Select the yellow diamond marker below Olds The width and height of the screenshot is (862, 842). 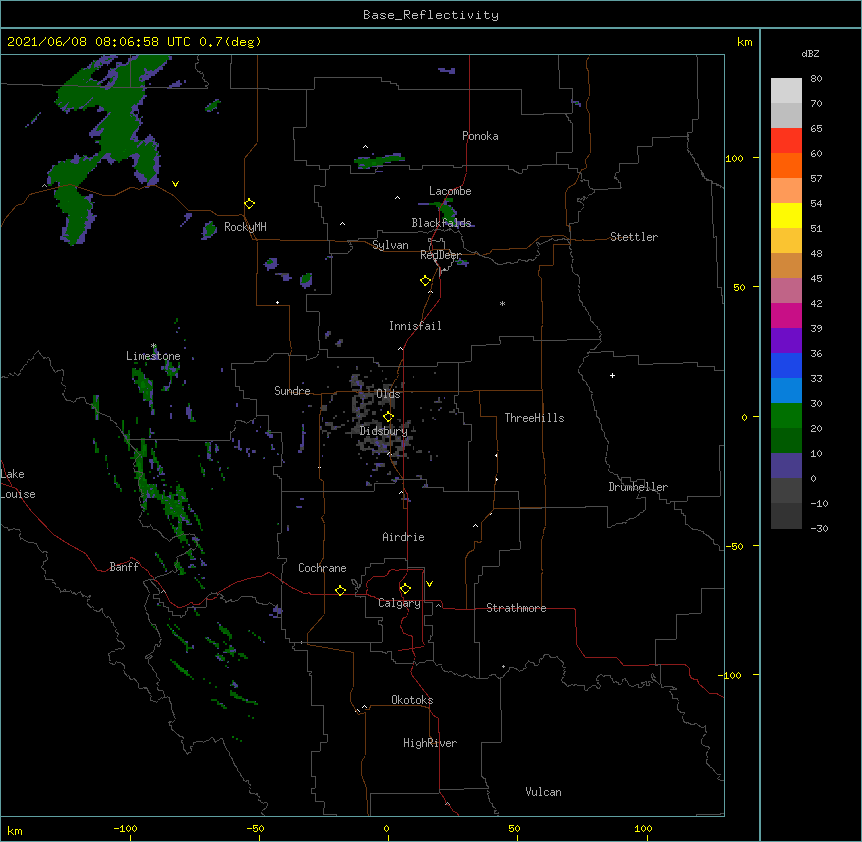point(388,417)
